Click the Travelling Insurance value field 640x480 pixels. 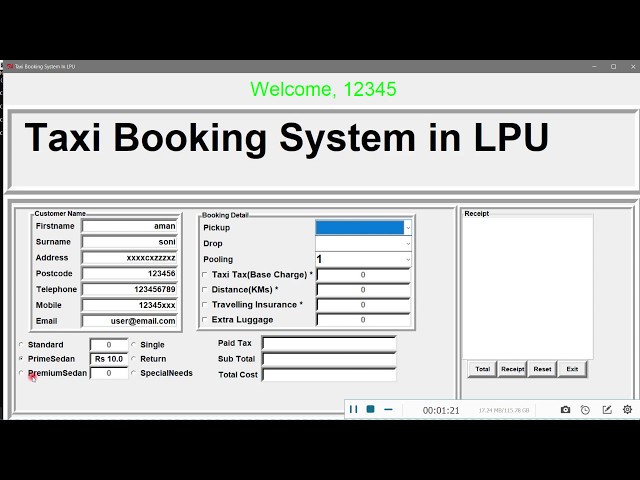(x=363, y=305)
